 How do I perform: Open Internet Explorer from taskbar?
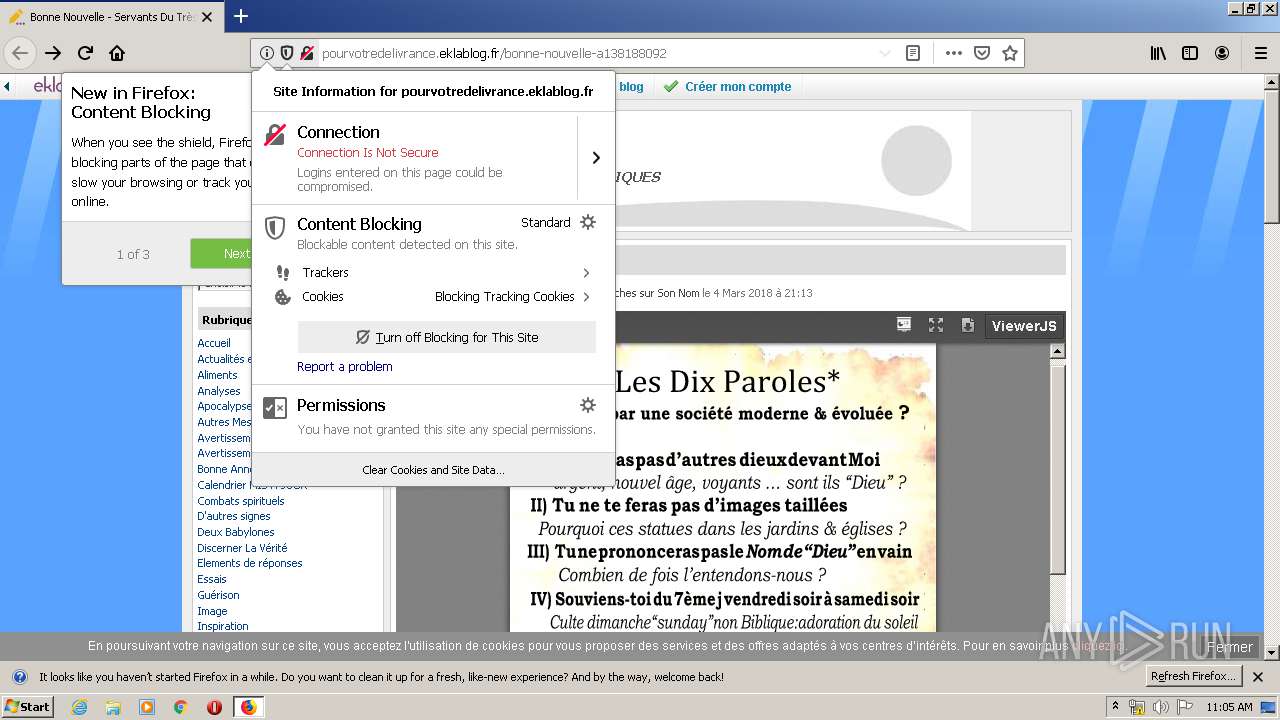pos(79,707)
